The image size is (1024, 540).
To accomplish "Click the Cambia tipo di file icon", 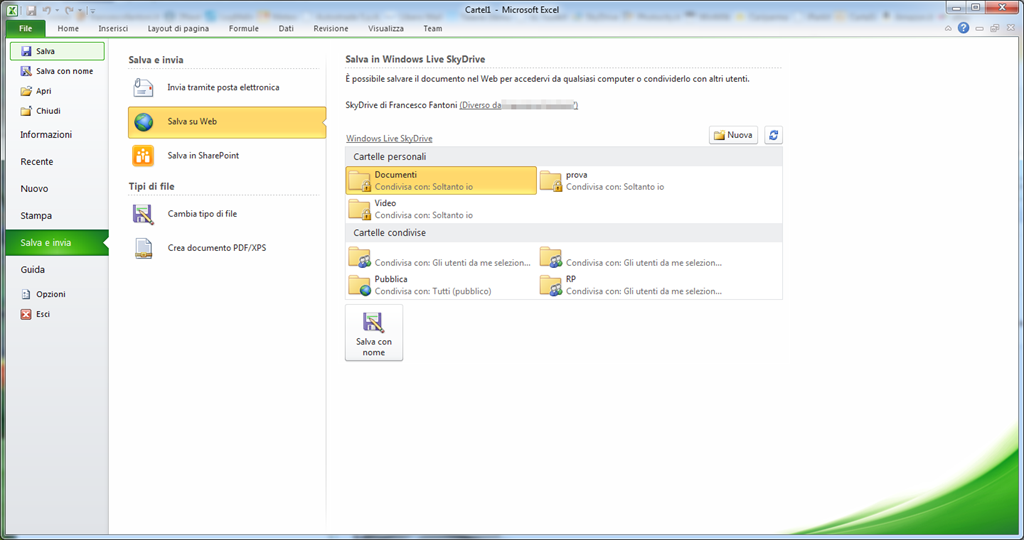I will point(143,214).
